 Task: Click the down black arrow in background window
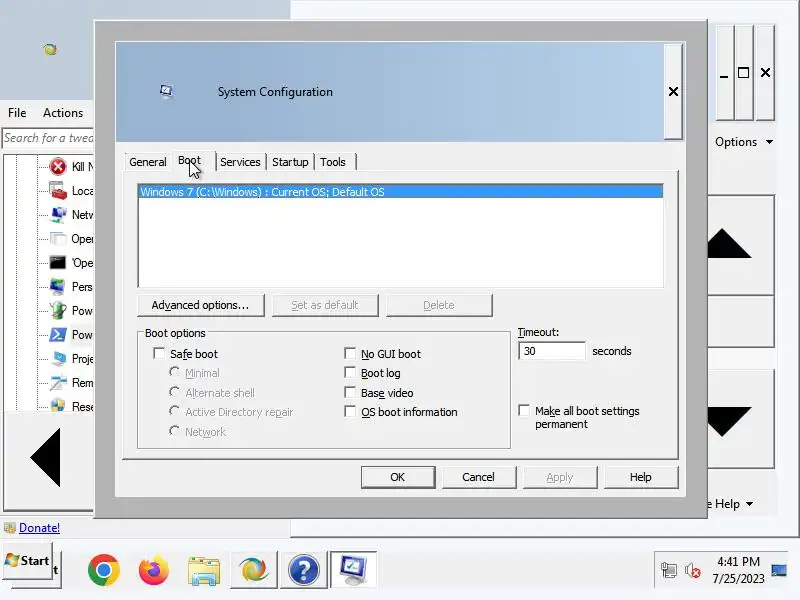pyautogui.click(x=729, y=421)
